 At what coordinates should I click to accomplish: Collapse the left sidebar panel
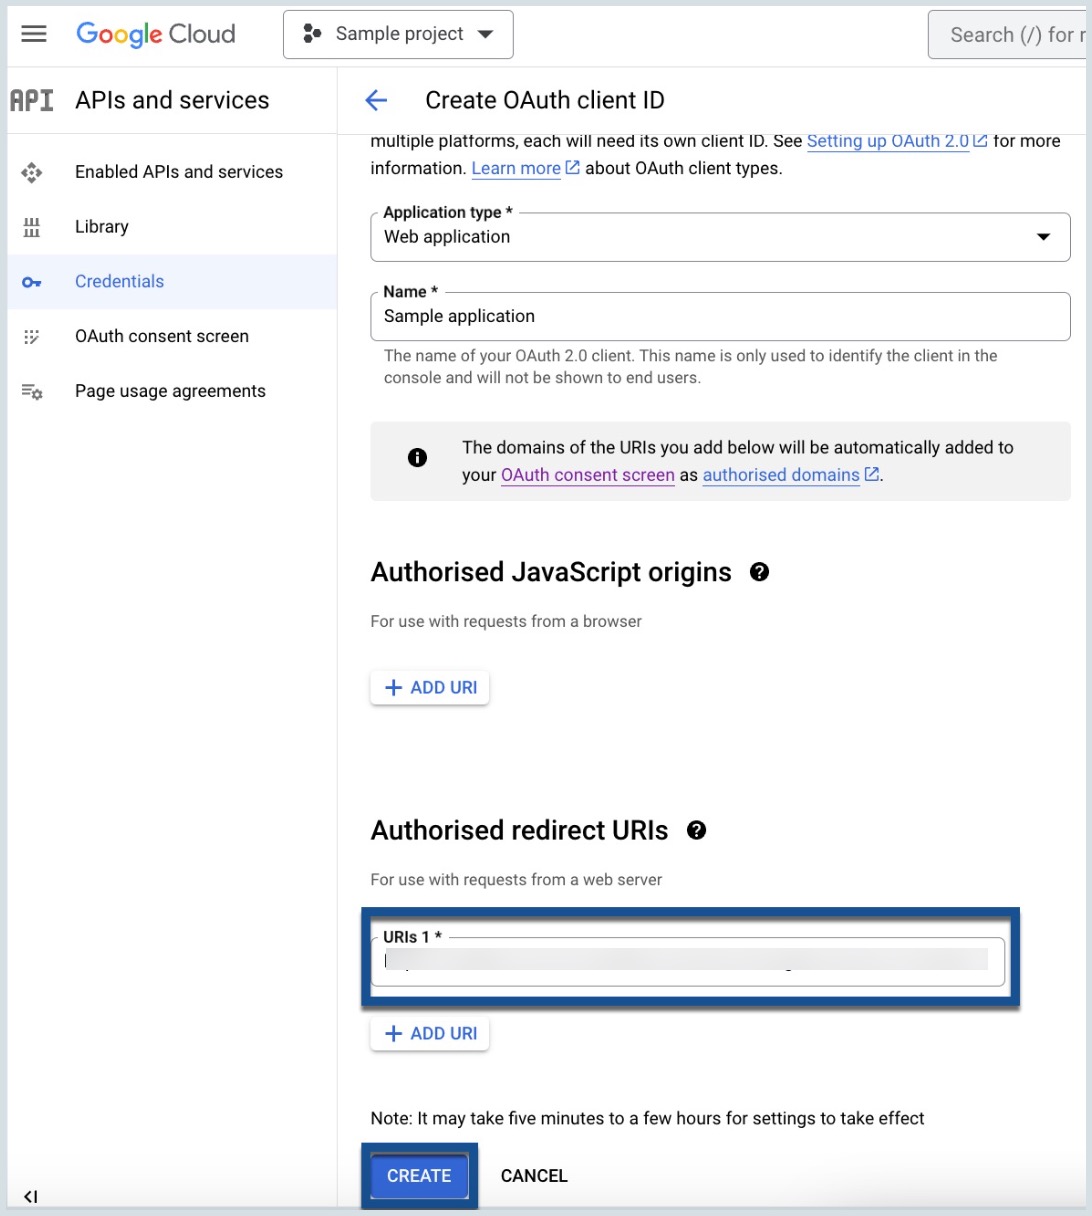pyautogui.click(x=31, y=1196)
